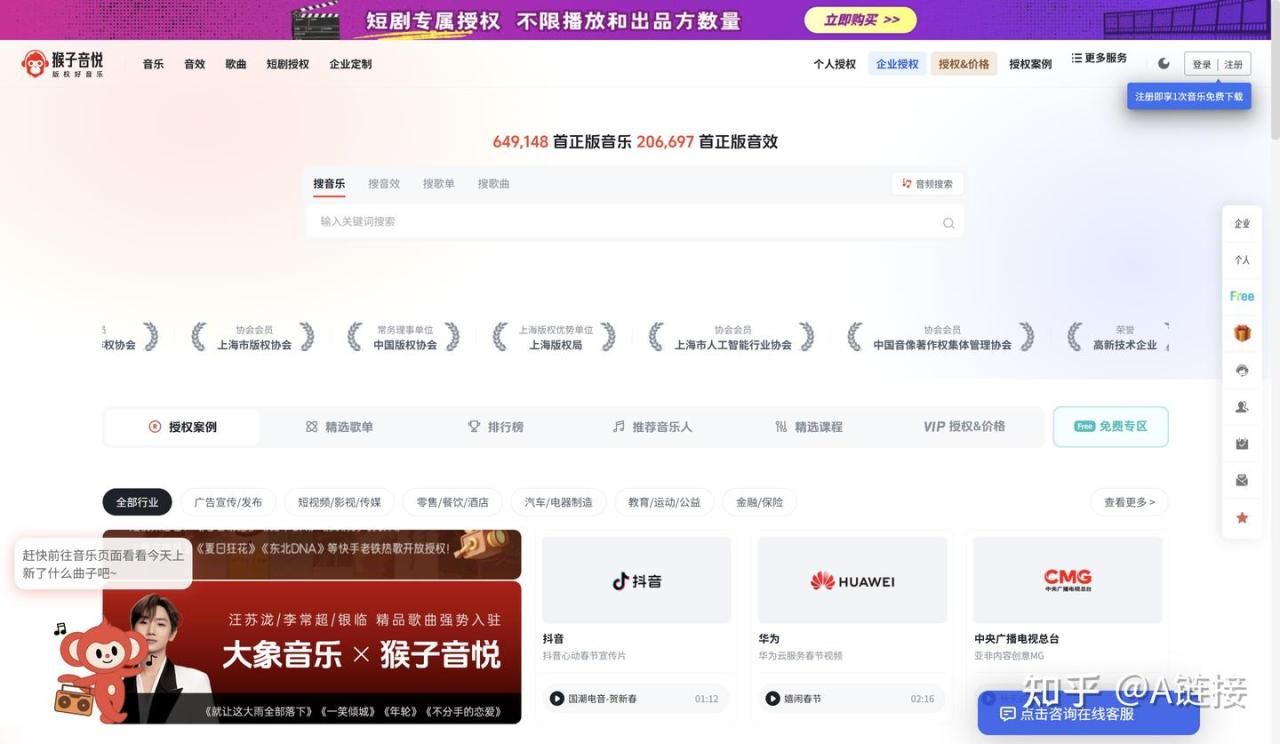Image resolution: width=1280 pixels, height=744 pixels.
Task: Open 企业定制 in top navigation
Action: coord(350,64)
